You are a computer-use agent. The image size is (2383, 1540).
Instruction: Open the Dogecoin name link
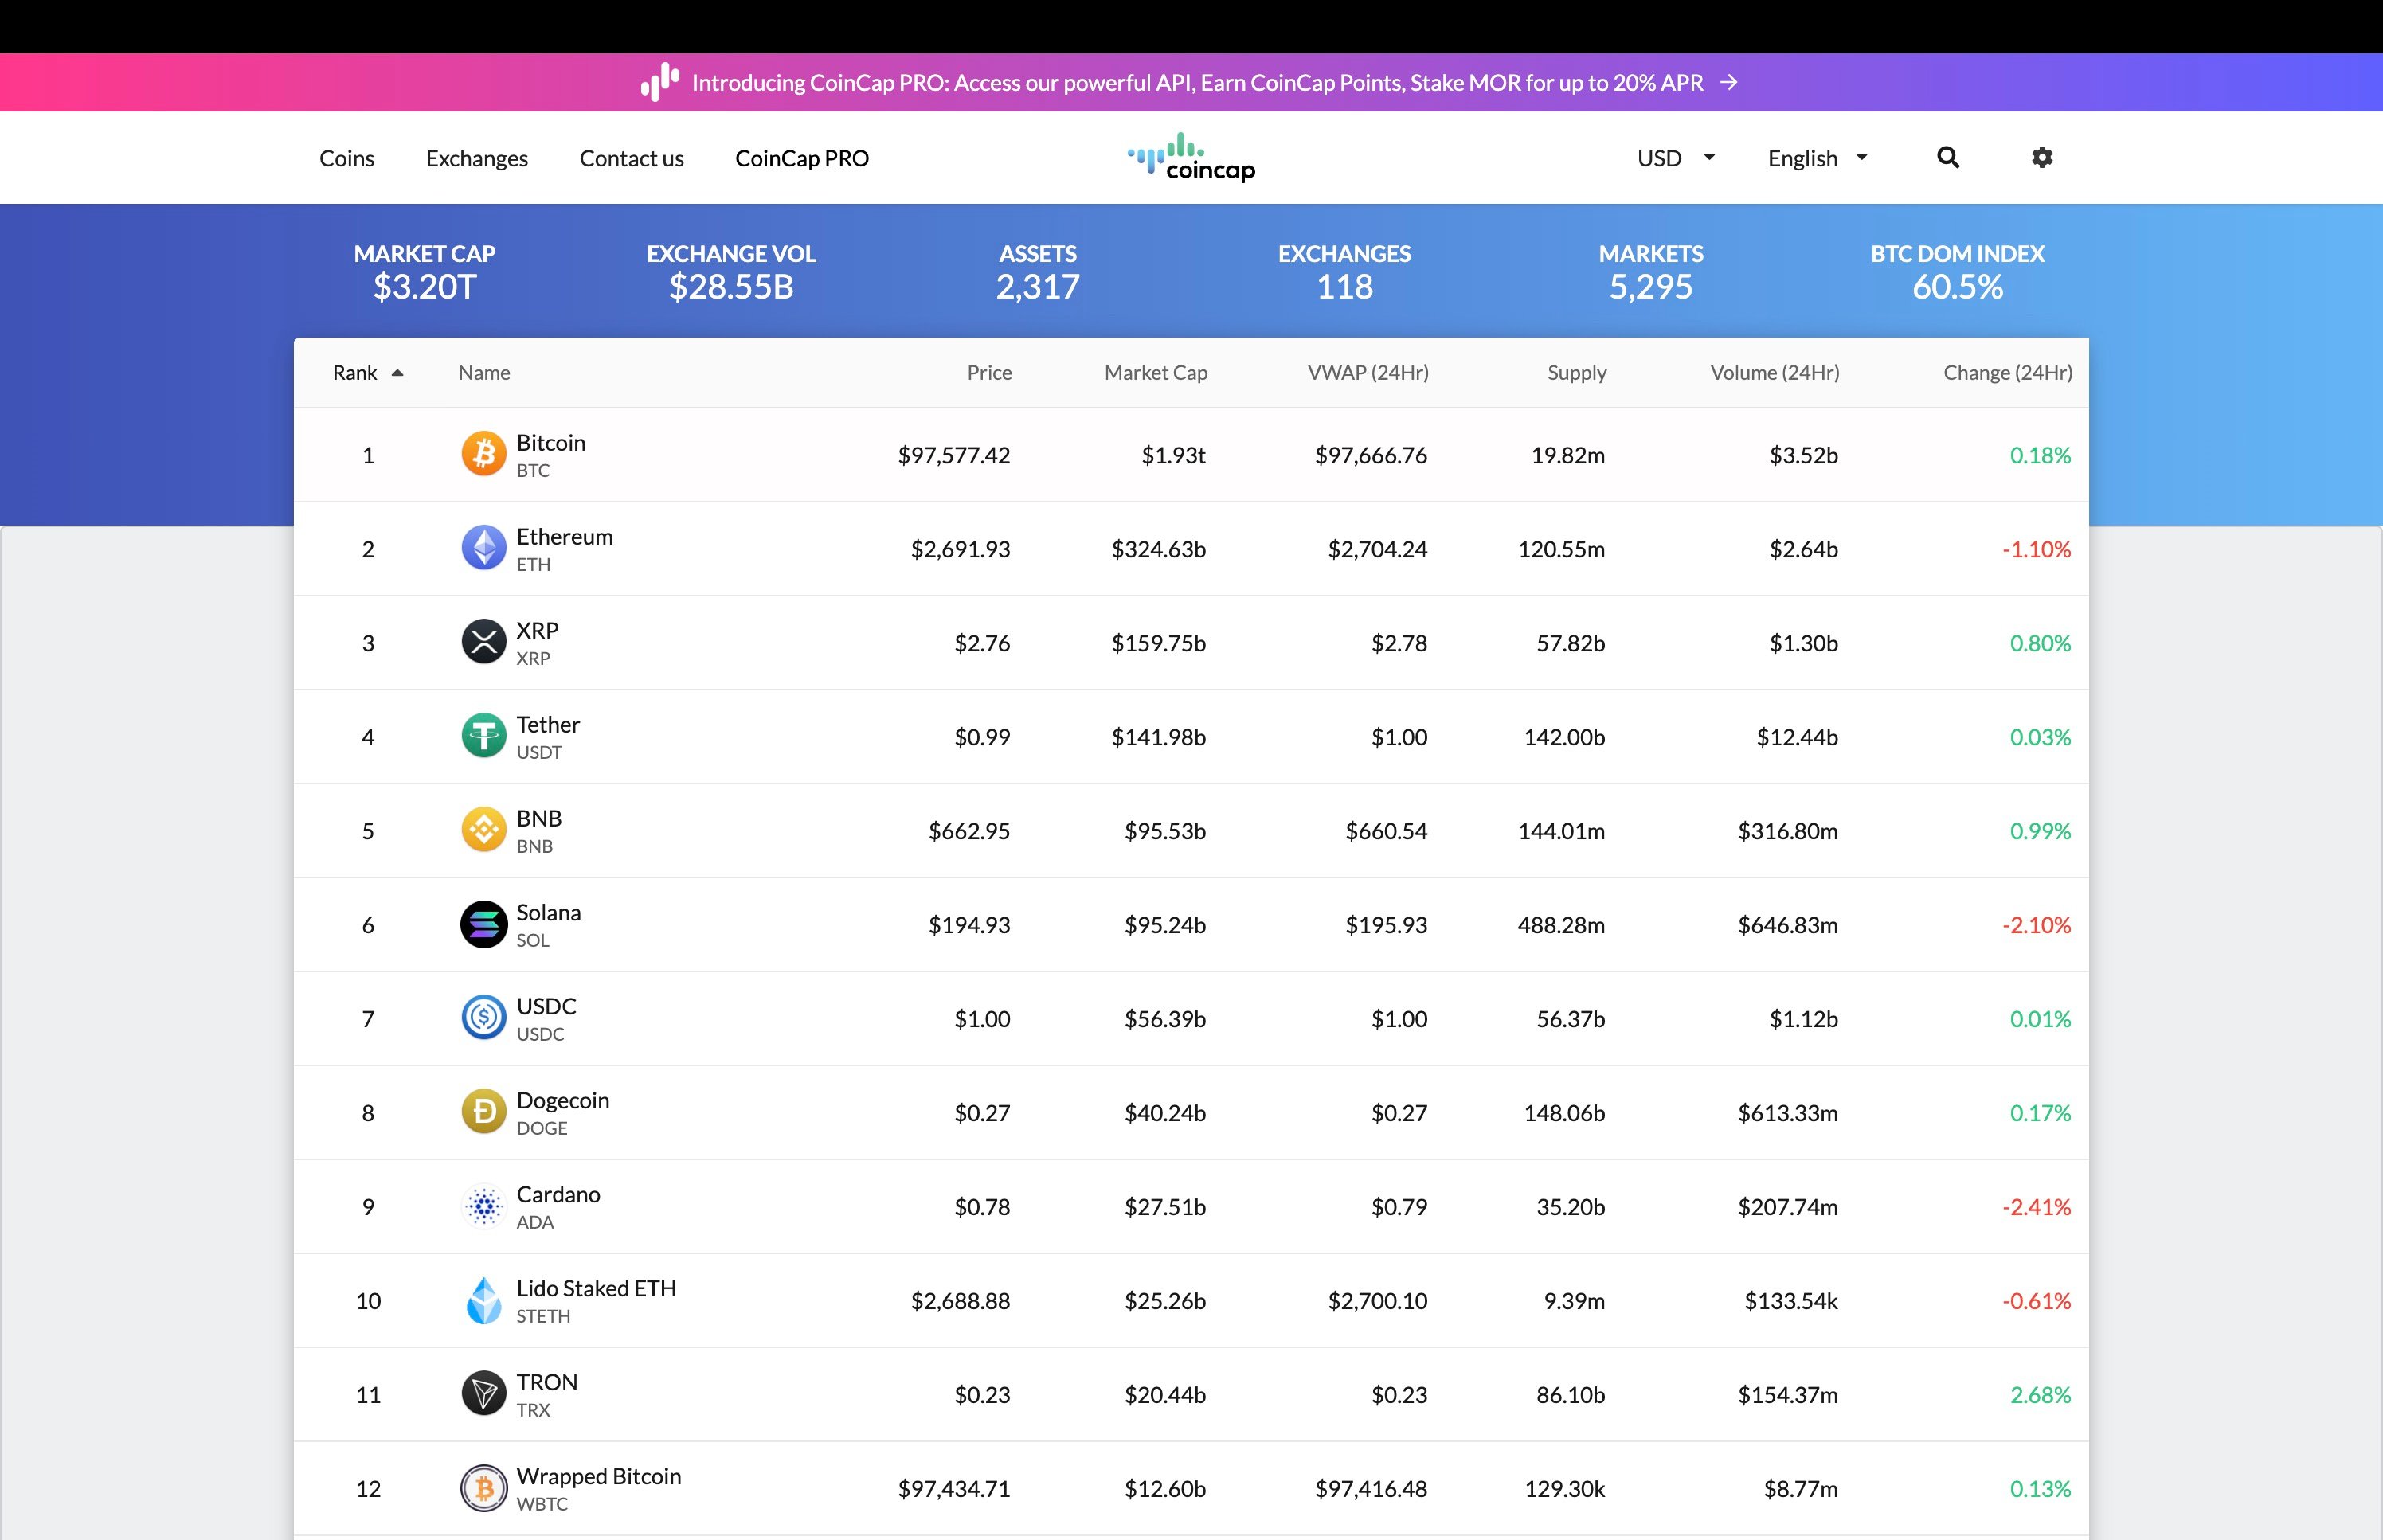563,1100
